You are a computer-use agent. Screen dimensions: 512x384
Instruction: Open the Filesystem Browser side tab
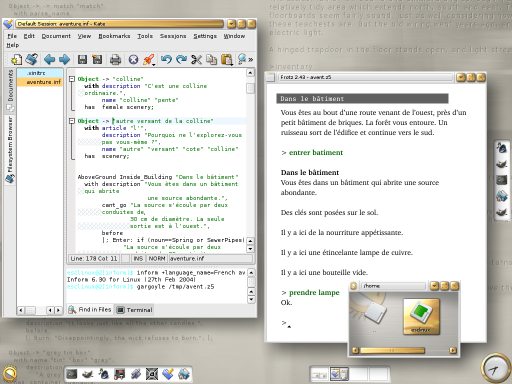[10, 149]
